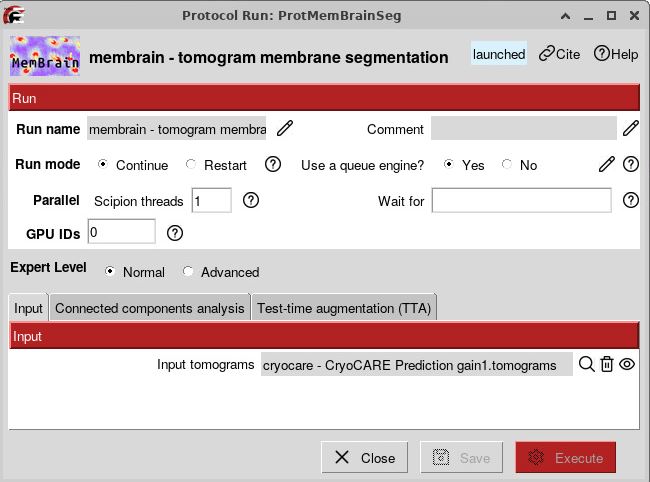Click the pencil icon beside Run name
Image resolution: width=650 pixels, height=482 pixels.
point(285,128)
